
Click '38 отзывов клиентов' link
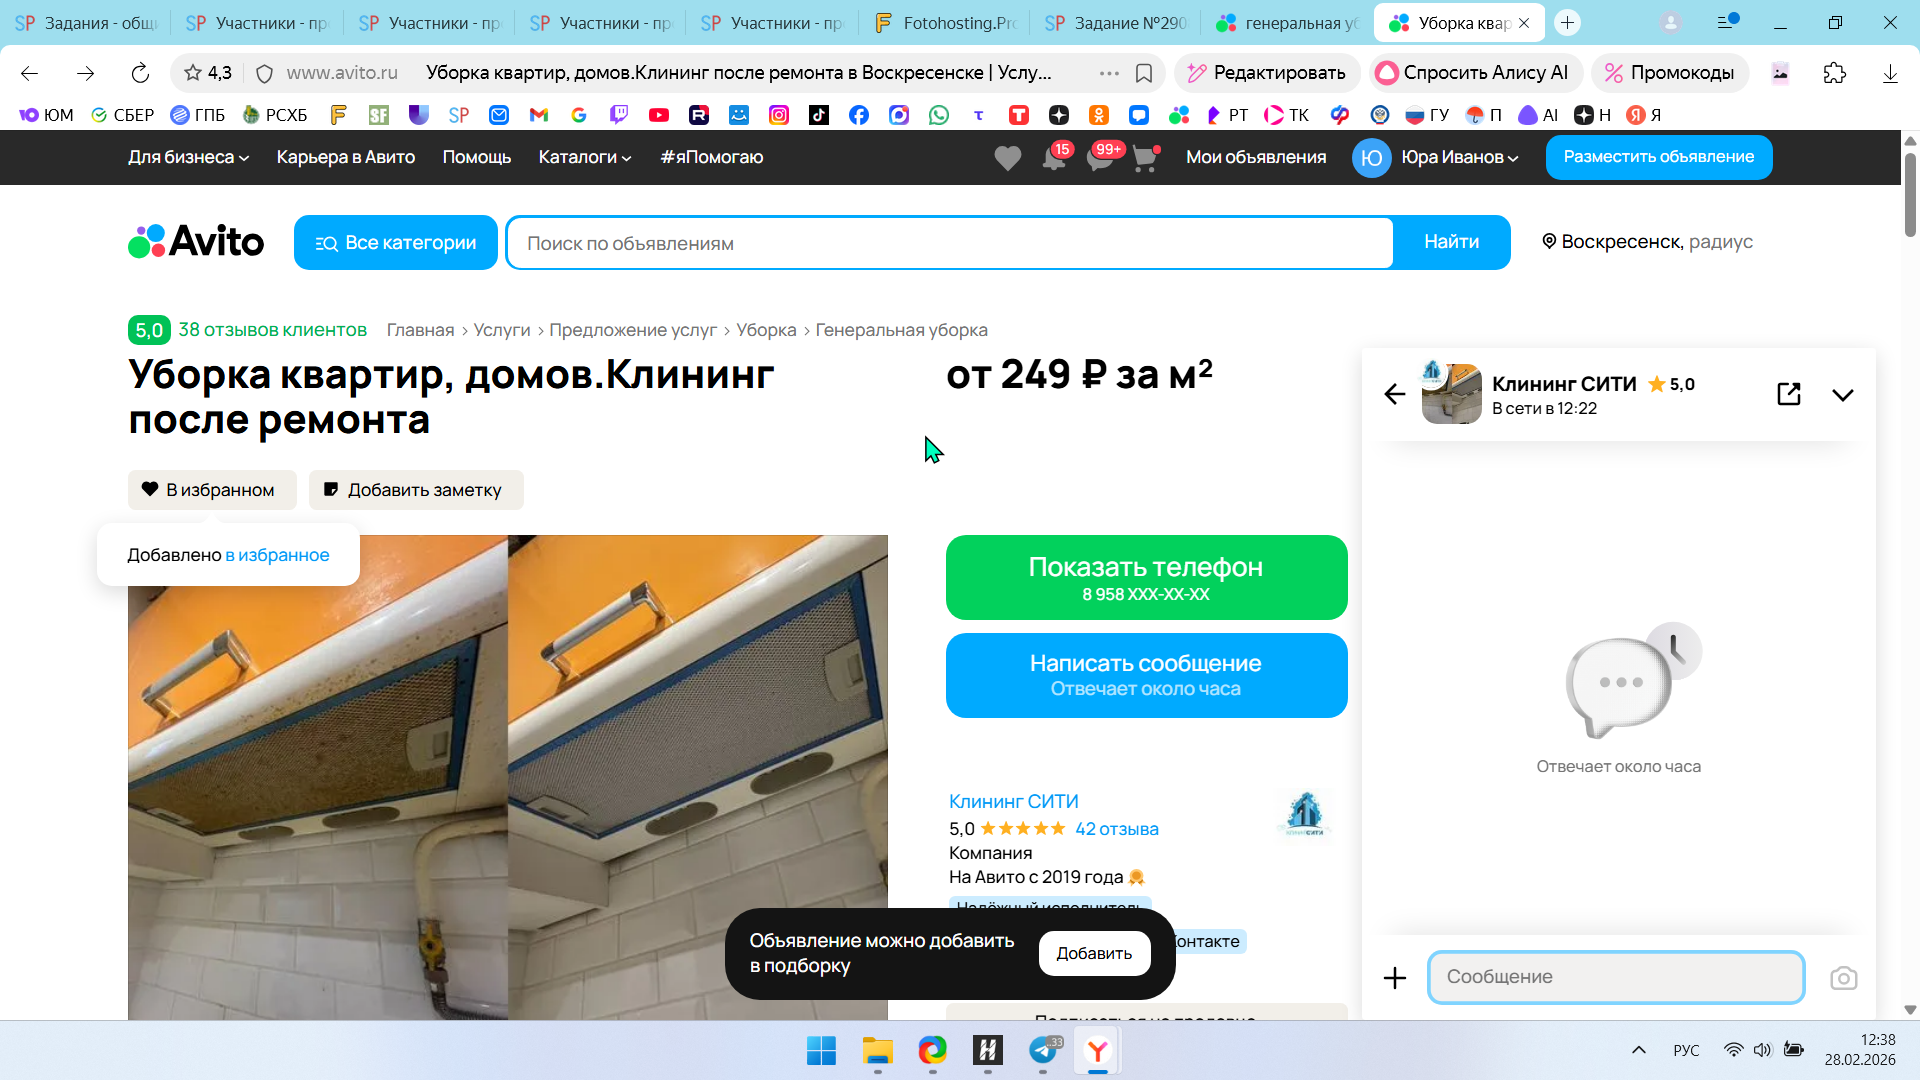[272, 330]
